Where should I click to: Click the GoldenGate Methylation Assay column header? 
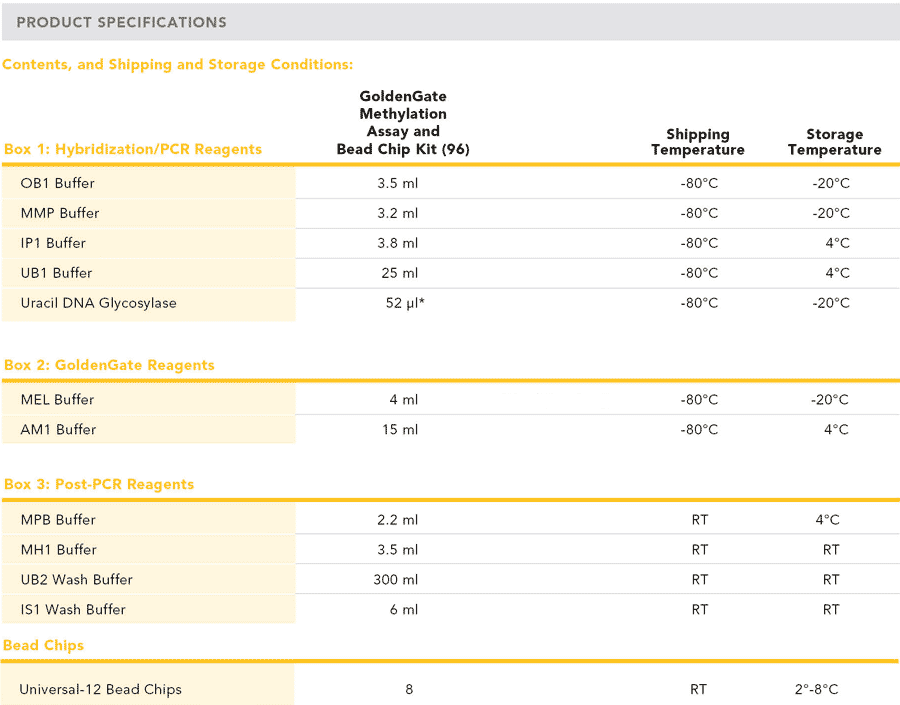pyautogui.click(x=403, y=122)
